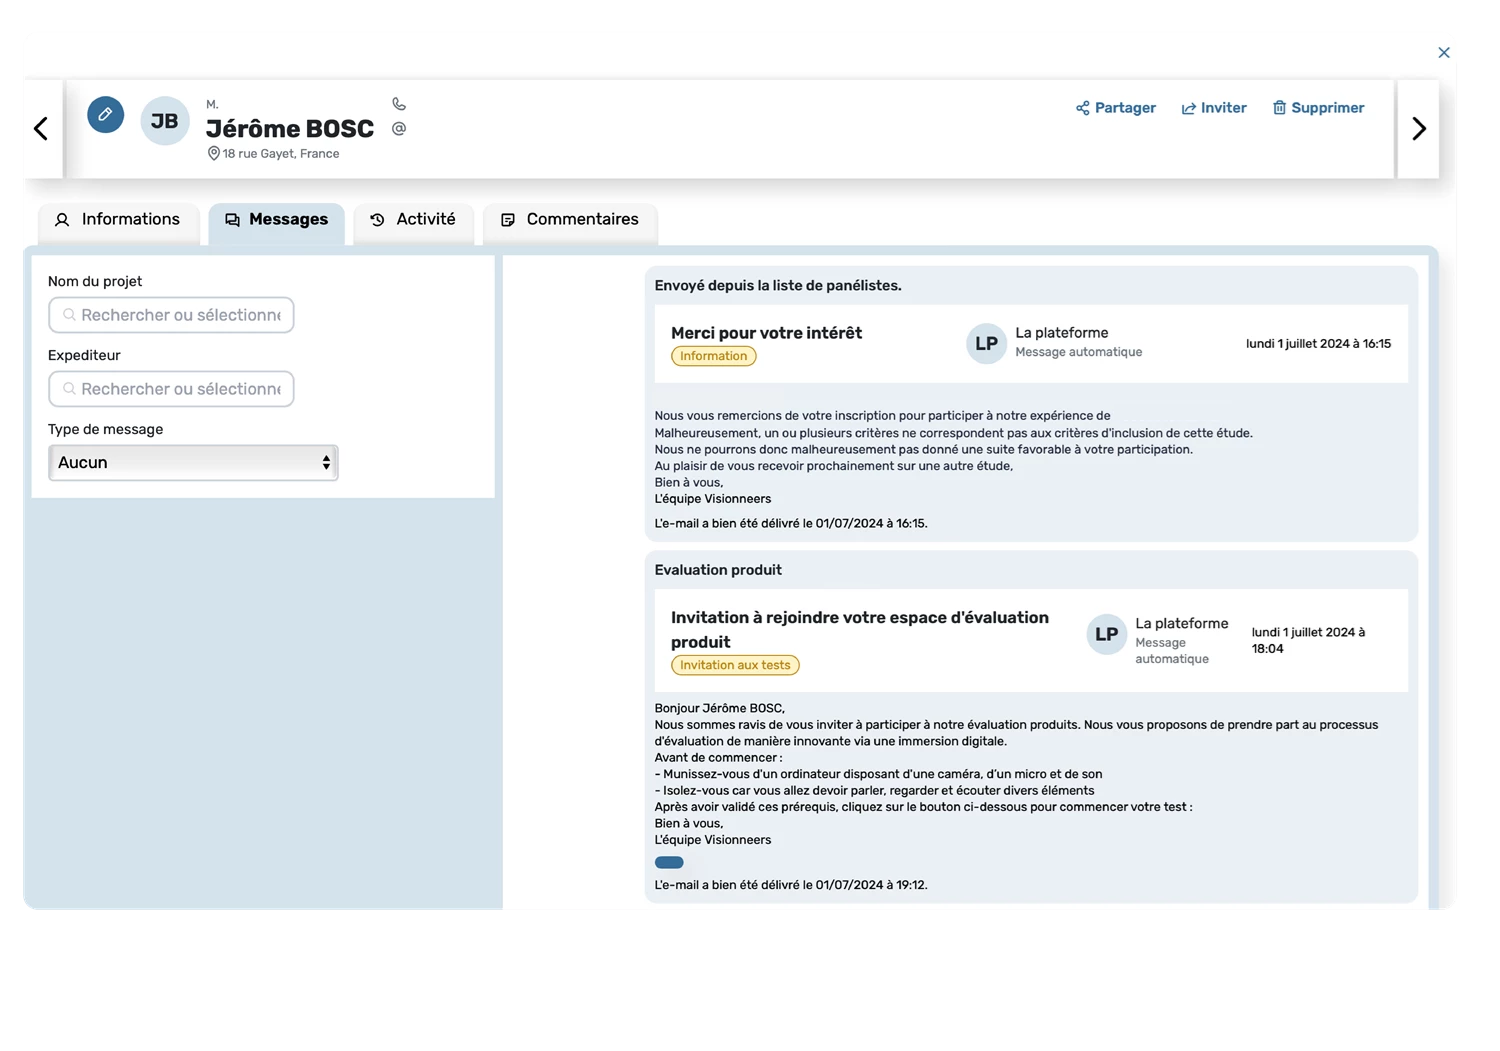Open the Informations tab

pos(118,220)
